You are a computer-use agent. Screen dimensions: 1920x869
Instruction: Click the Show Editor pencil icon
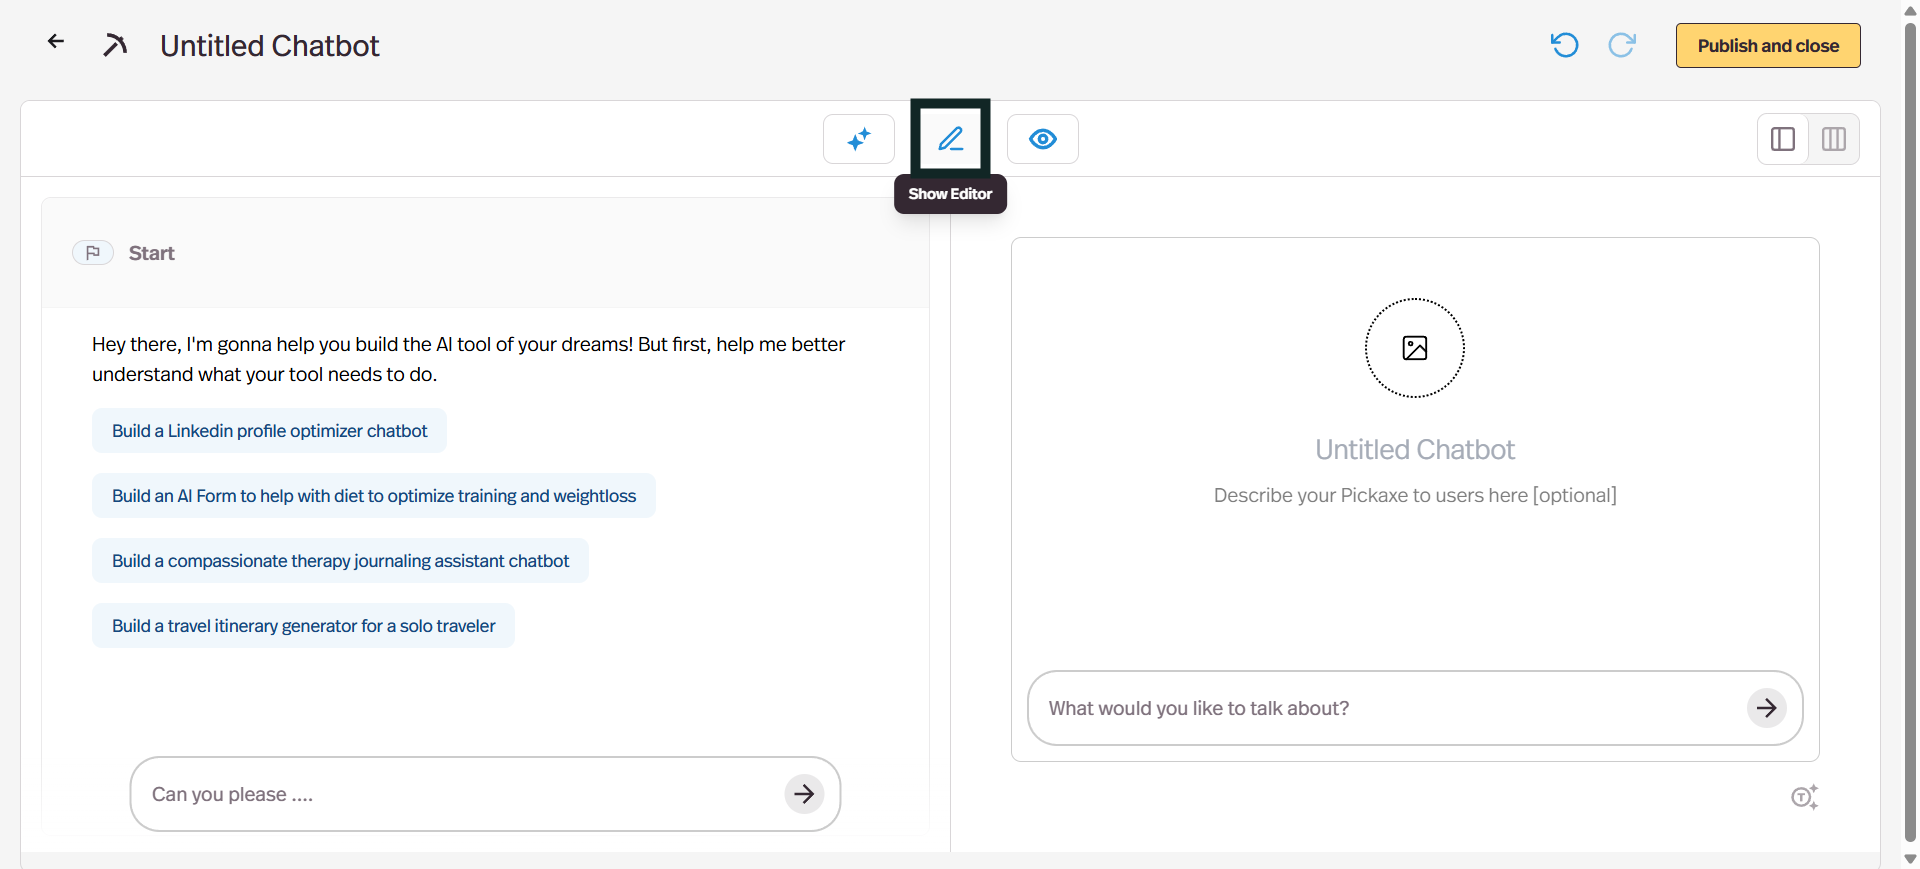[x=950, y=139]
